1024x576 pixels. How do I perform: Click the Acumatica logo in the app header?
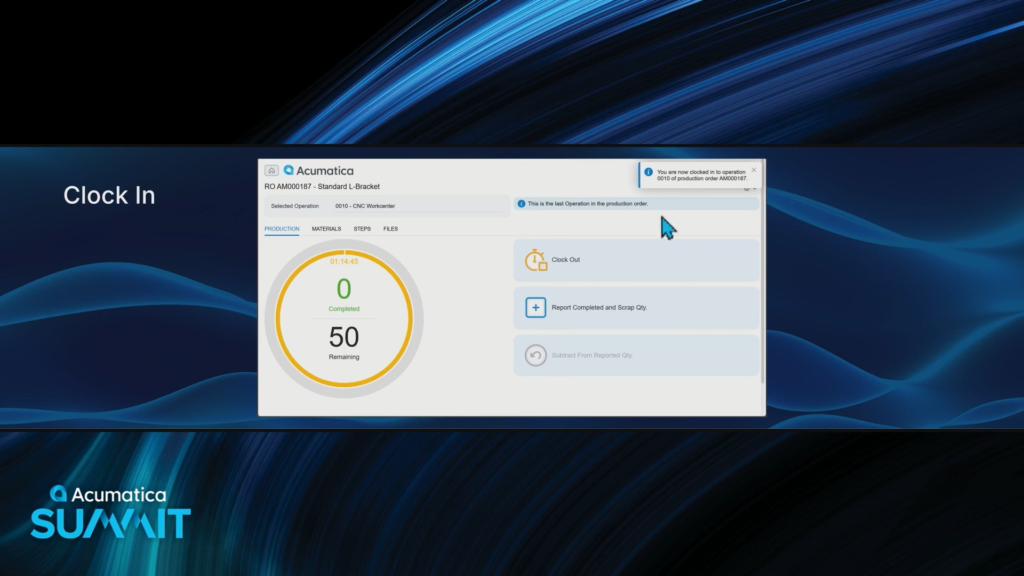[318, 171]
